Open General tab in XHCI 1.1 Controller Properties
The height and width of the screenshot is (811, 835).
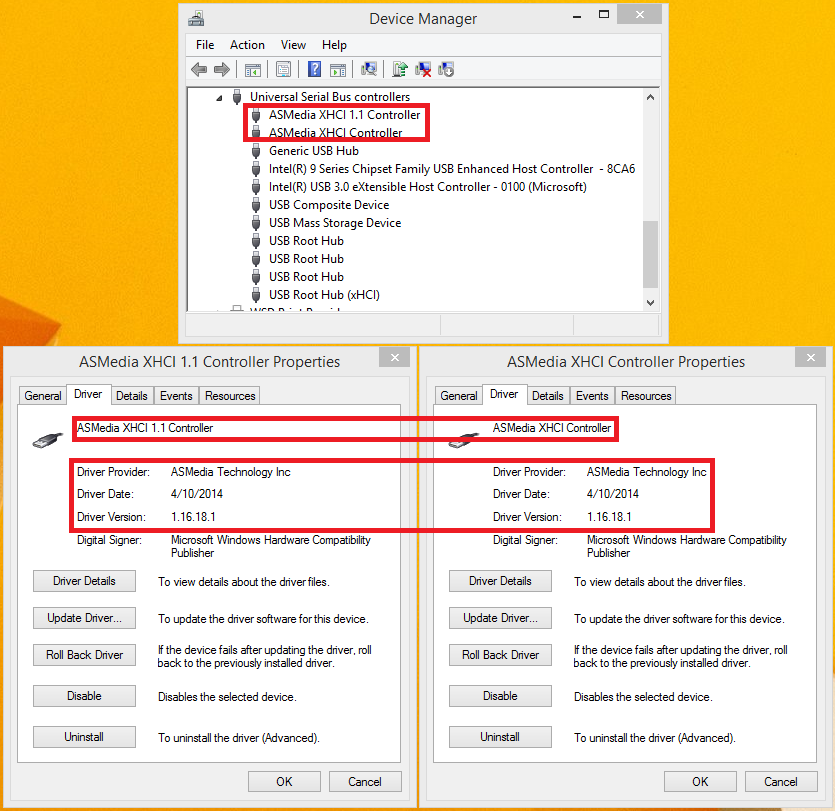(43, 396)
